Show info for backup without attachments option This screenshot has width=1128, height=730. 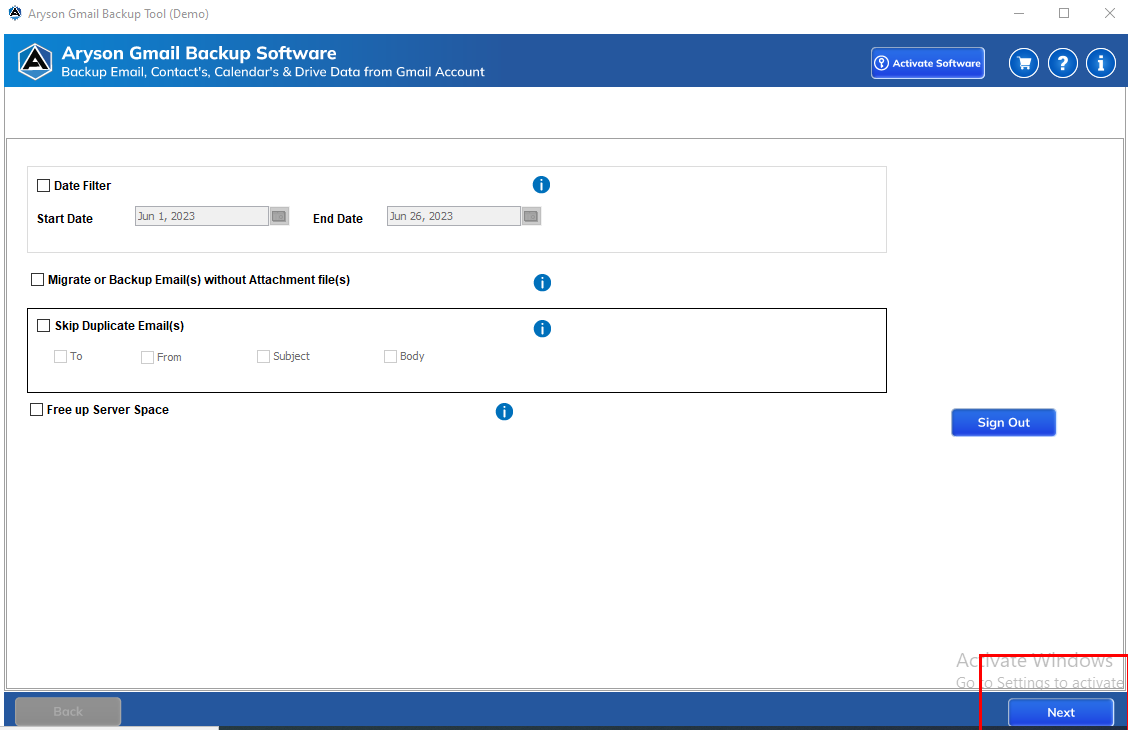[542, 283]
